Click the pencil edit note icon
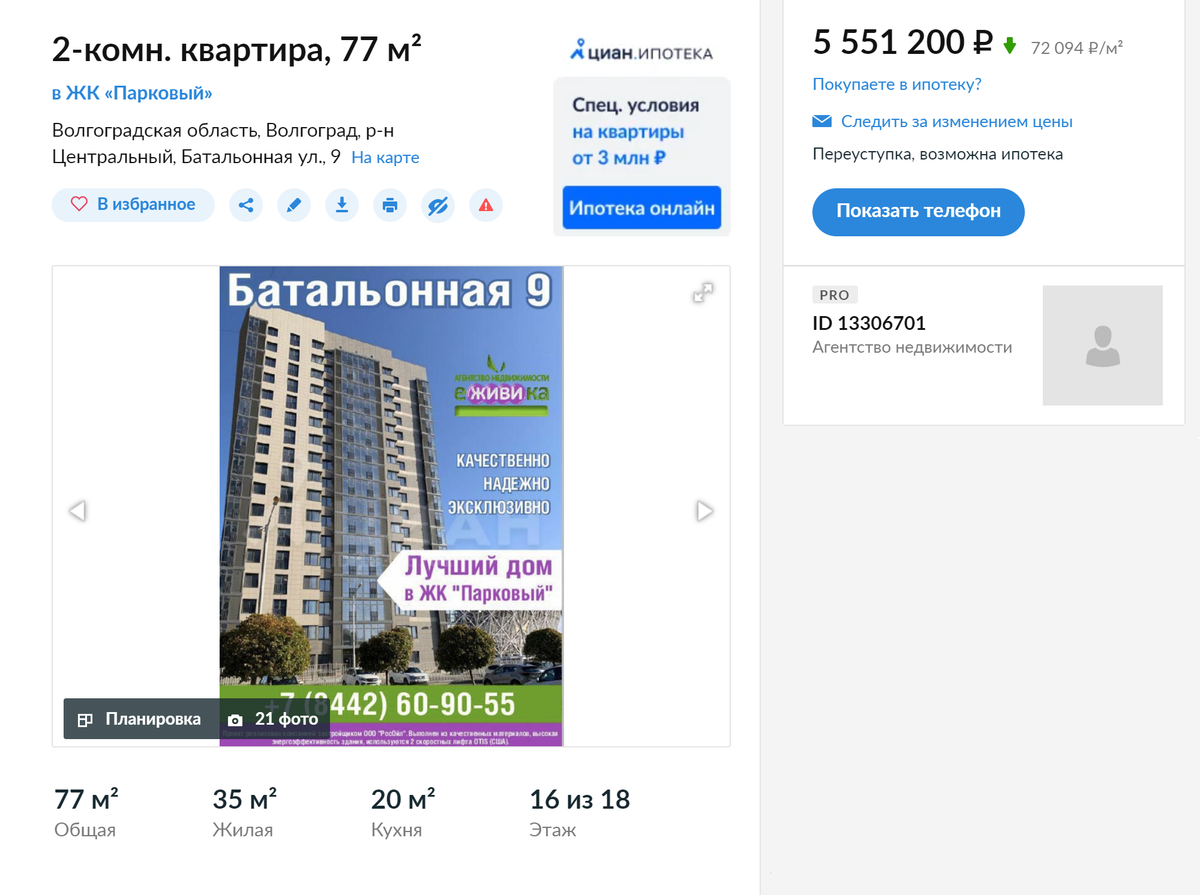 [294, 205]
